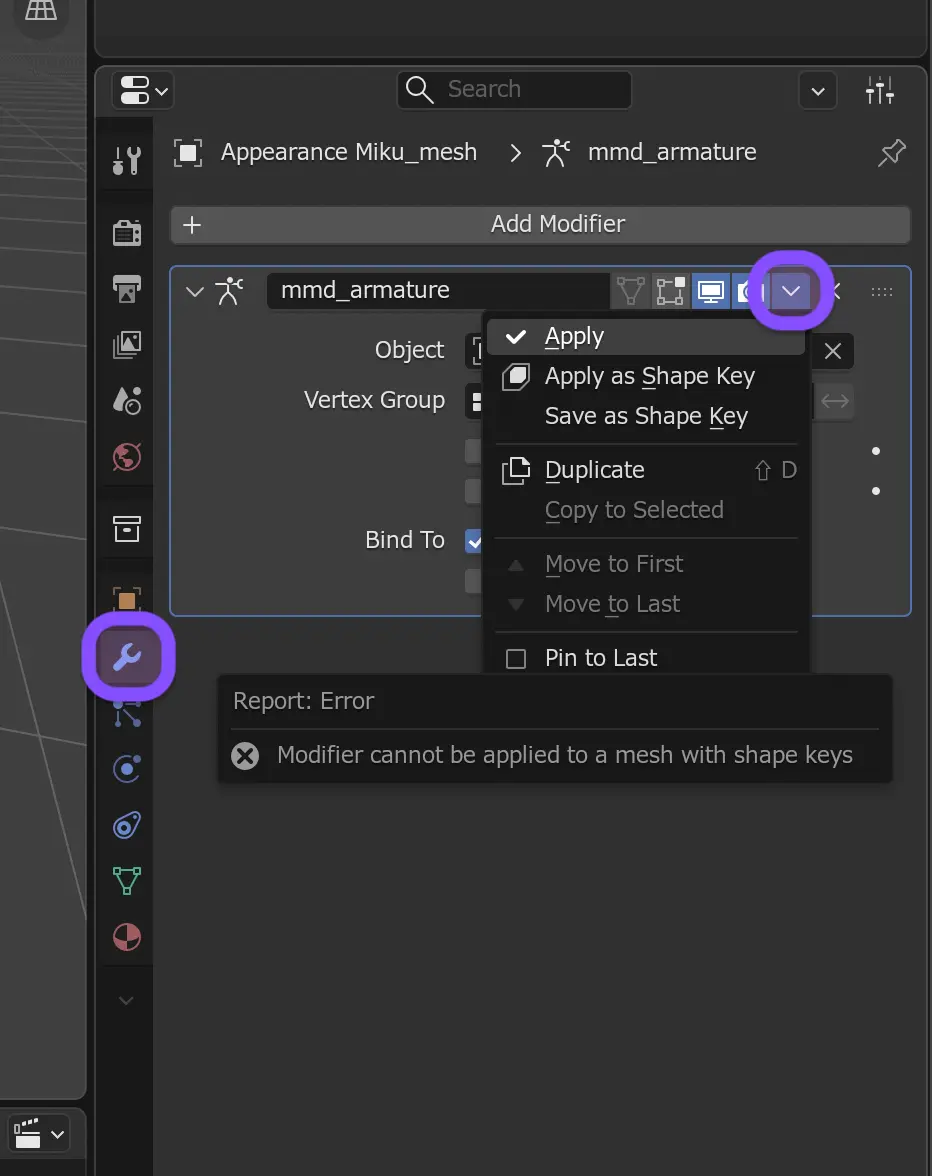Open the Object Constraints tab
Viewport: 932px width, 1176px height.
click(x=127, y=825)
